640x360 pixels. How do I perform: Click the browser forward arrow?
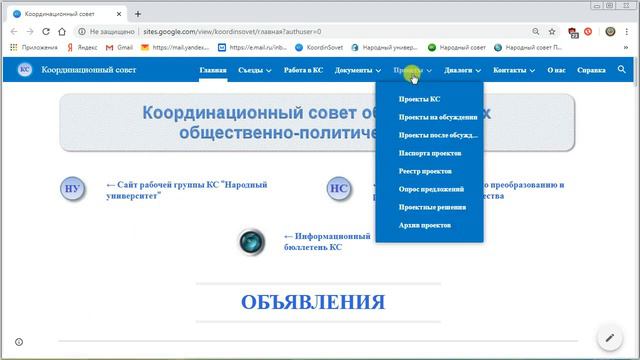pos(30,31)
